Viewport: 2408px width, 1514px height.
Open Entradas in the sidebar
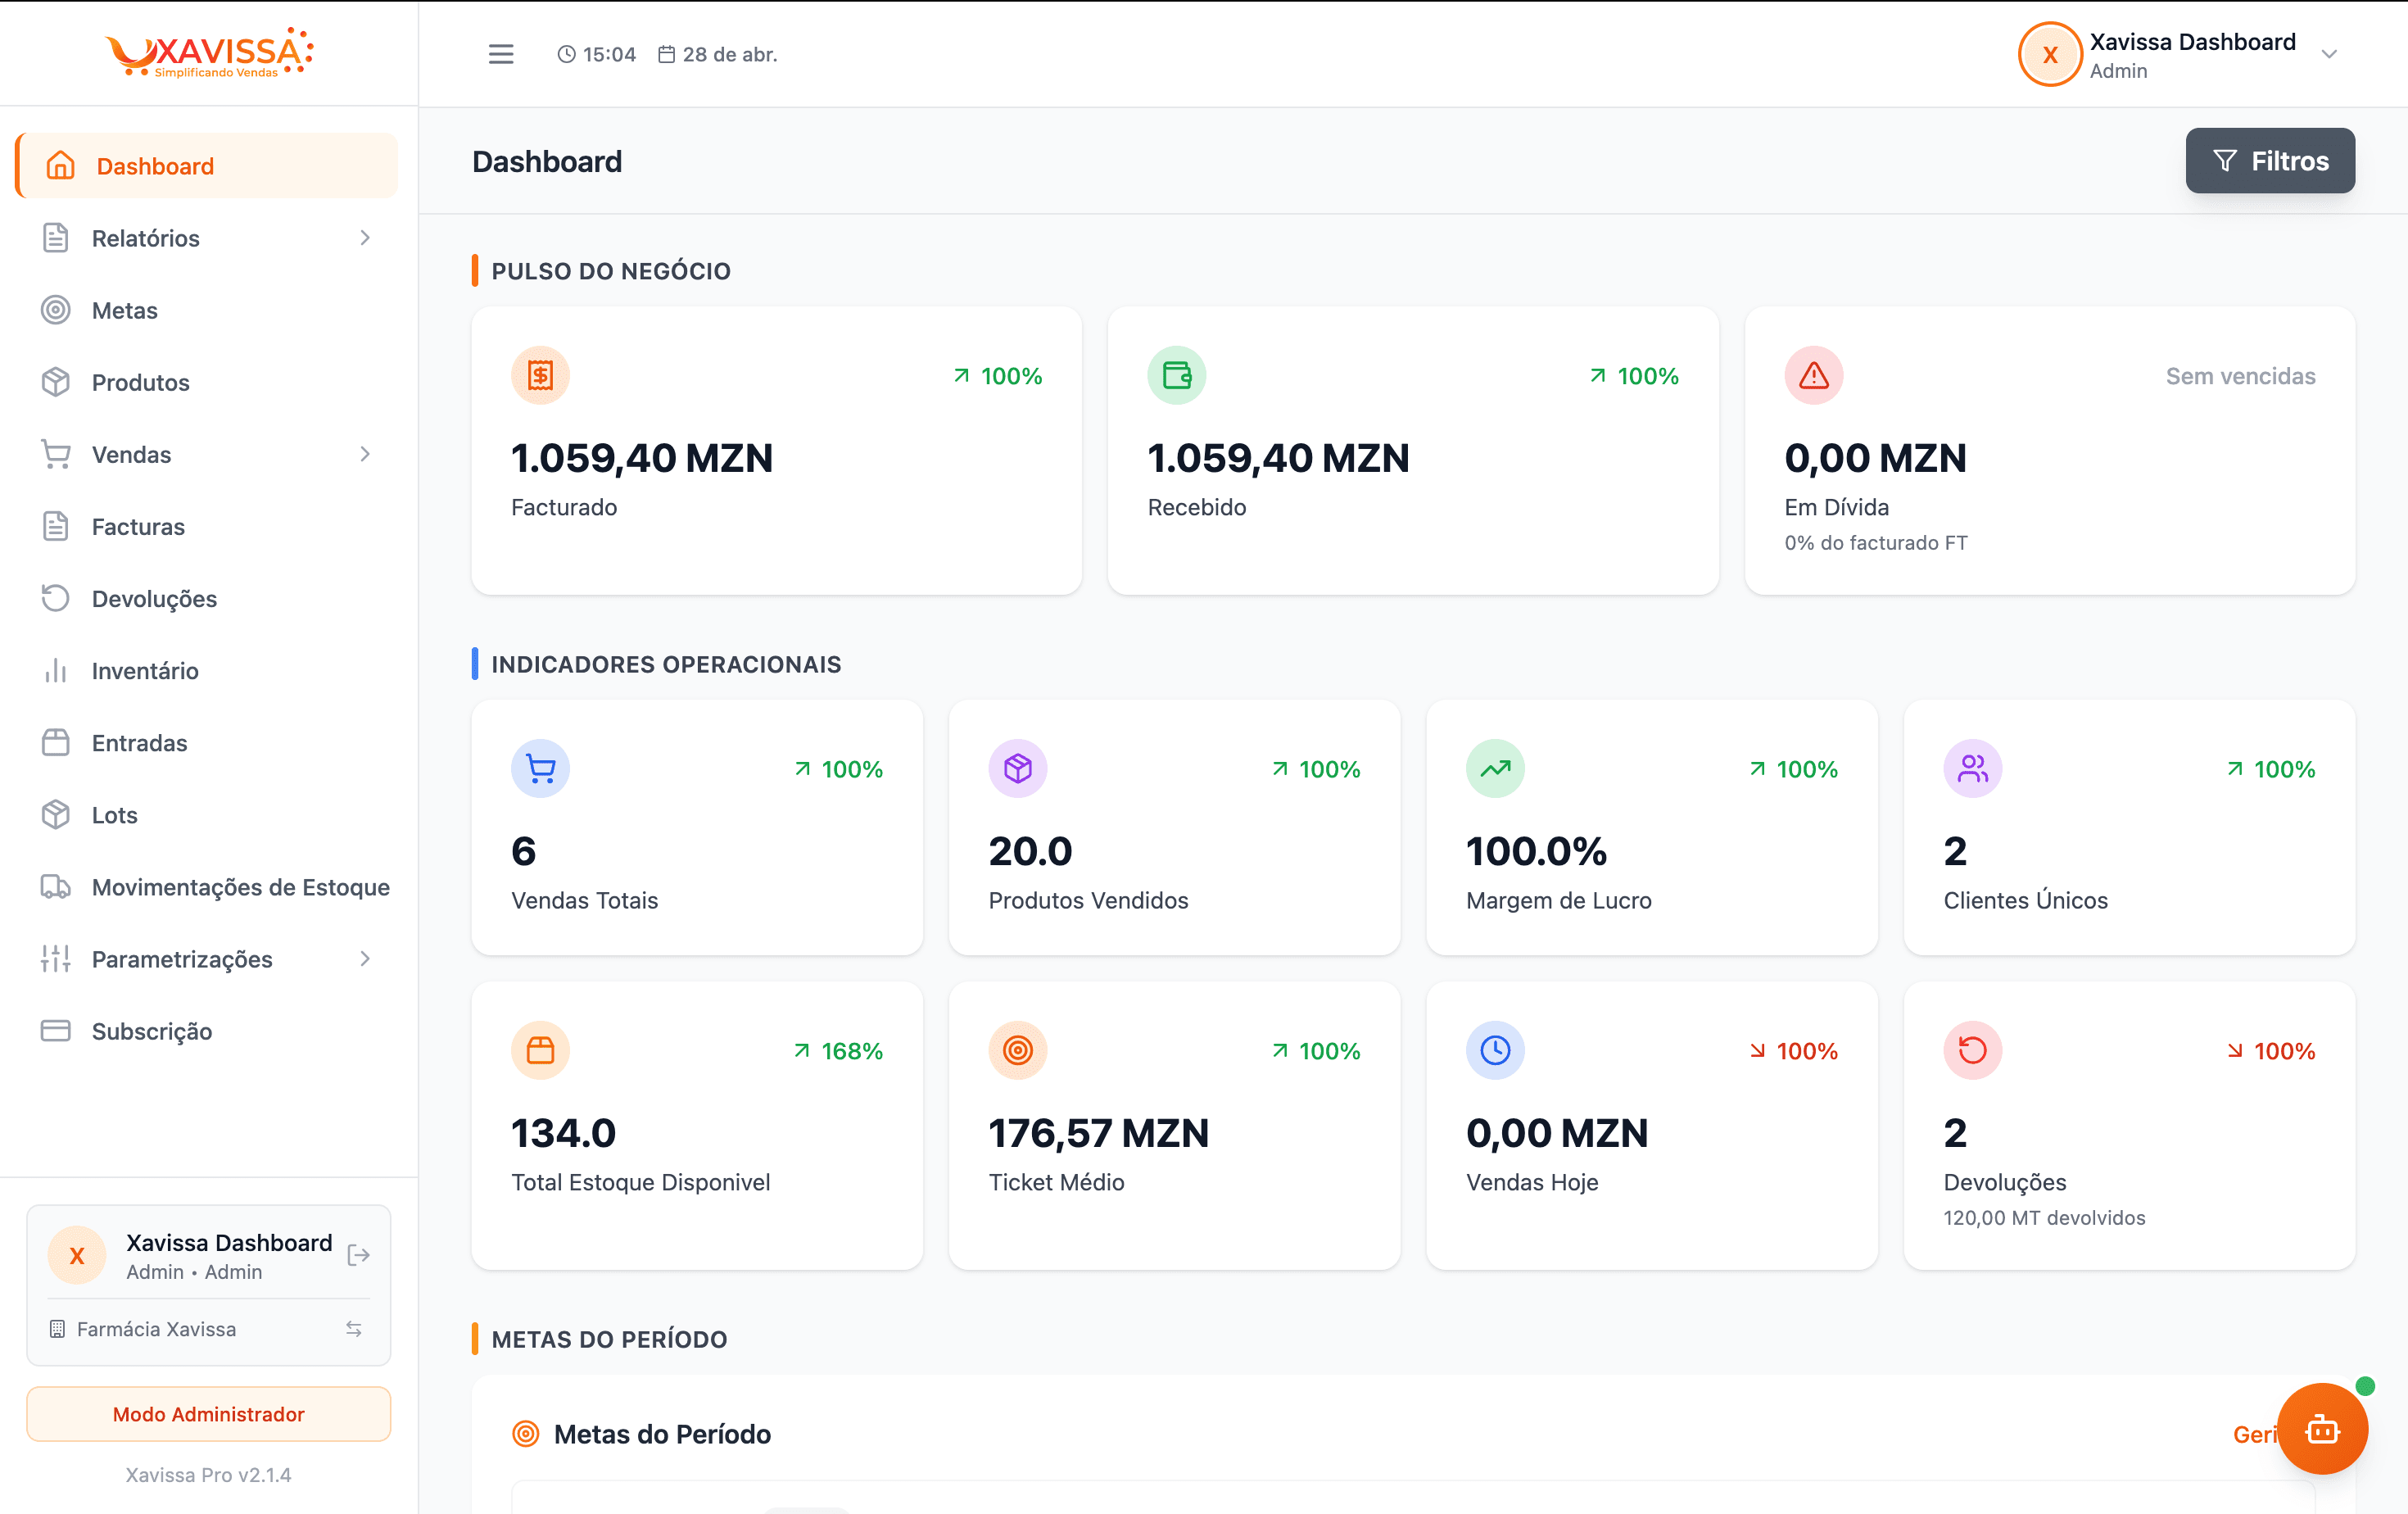(207, 742)
